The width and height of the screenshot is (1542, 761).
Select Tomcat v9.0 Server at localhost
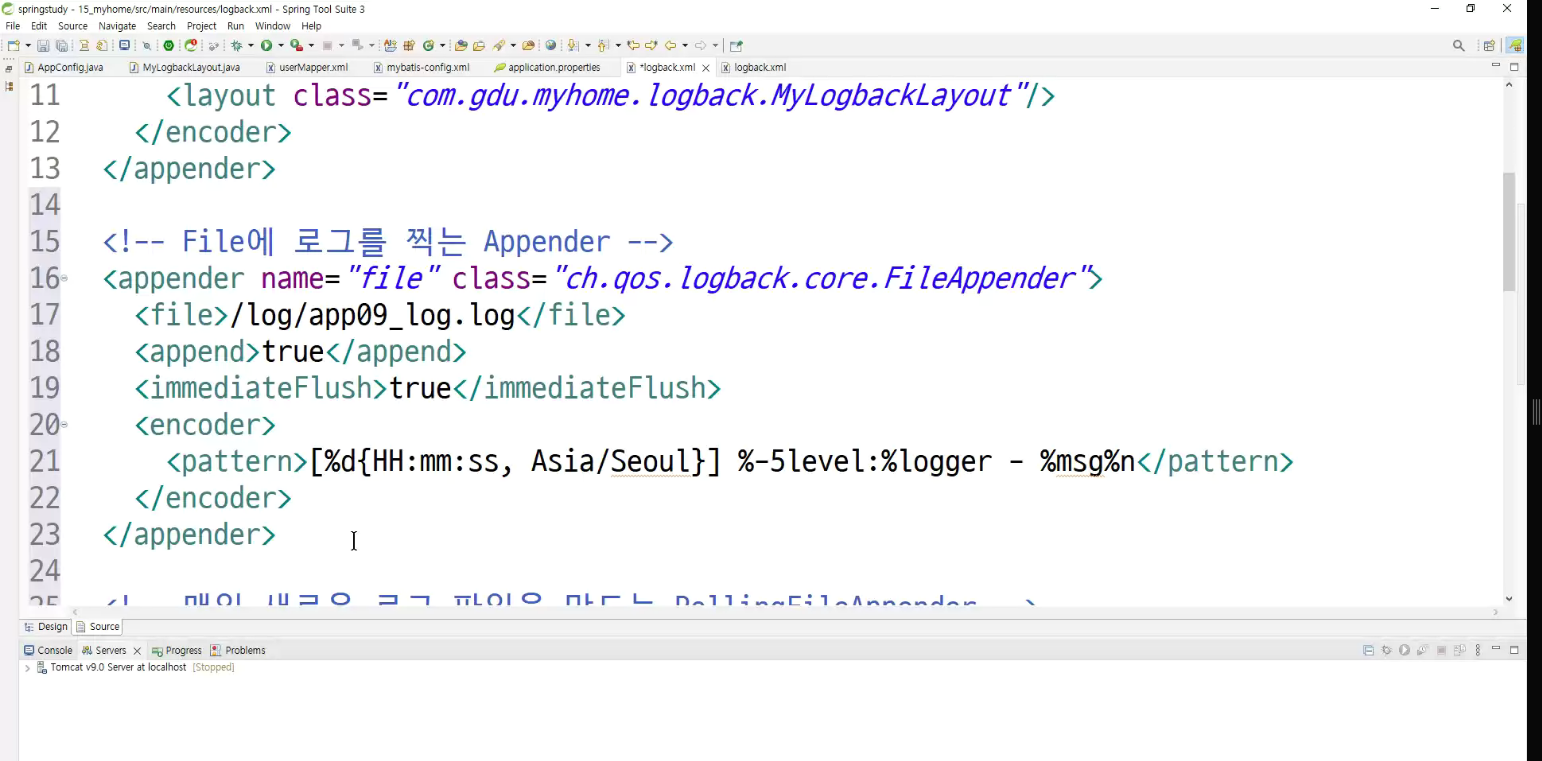[118, 667]
